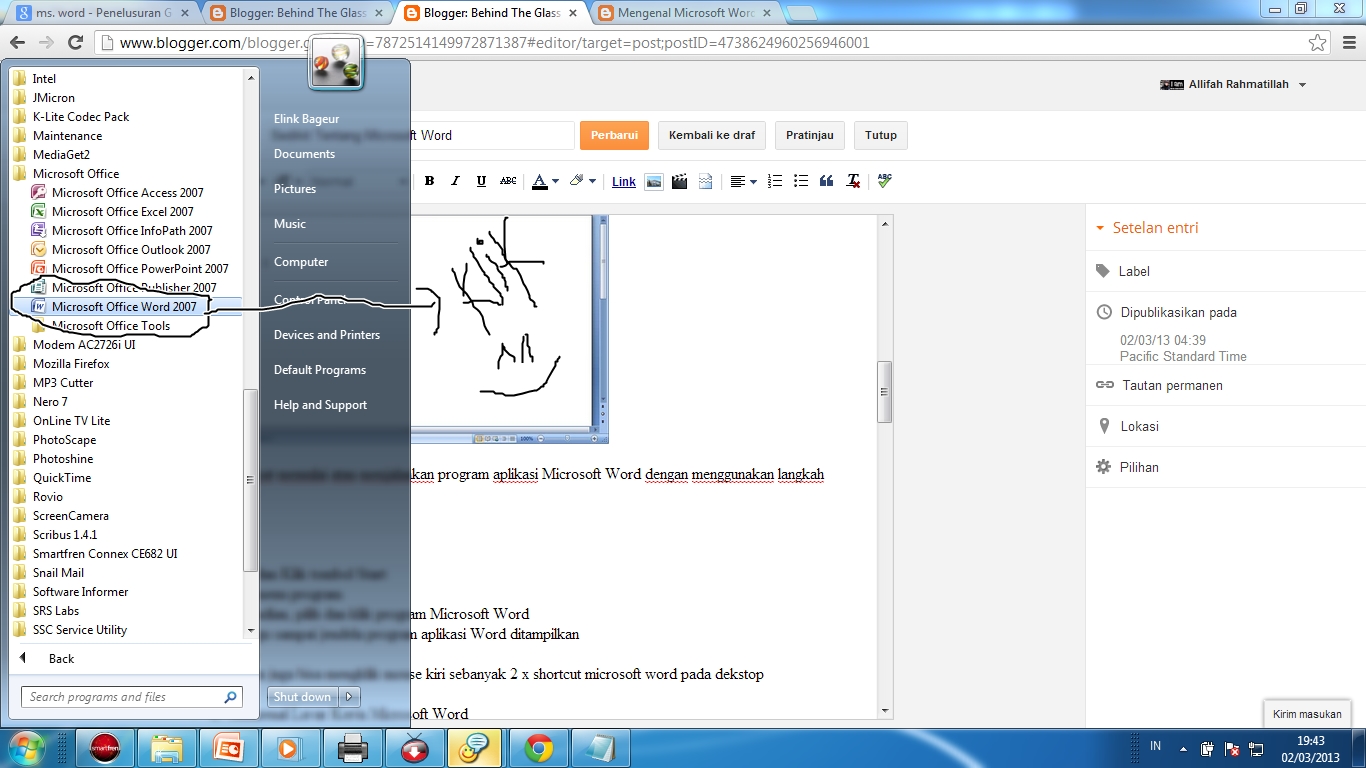Viewport: 1366px width, 768px height.
Task: Toggle bold formatting in Blogger editor
Action: [429, 181]
